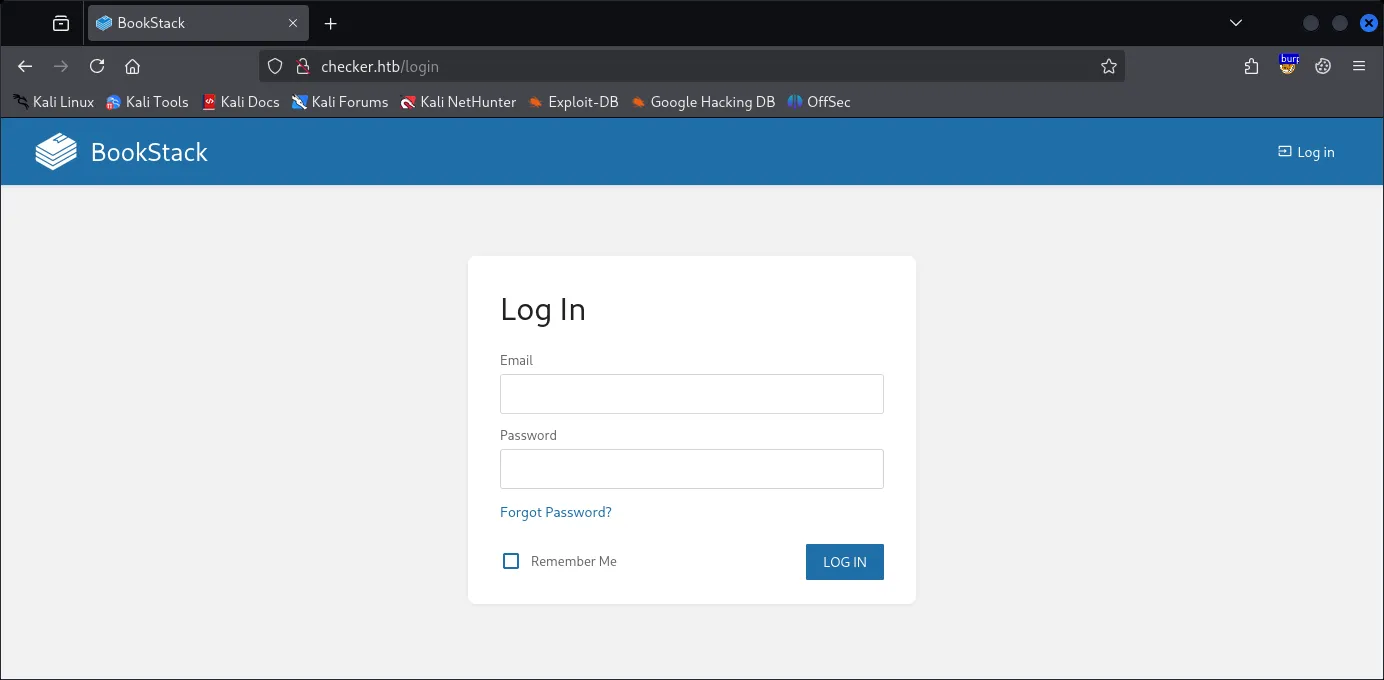The image size is (1384, 680).
Task: Select the BookStack tab in the tab strip
Action: coord(198,23)
